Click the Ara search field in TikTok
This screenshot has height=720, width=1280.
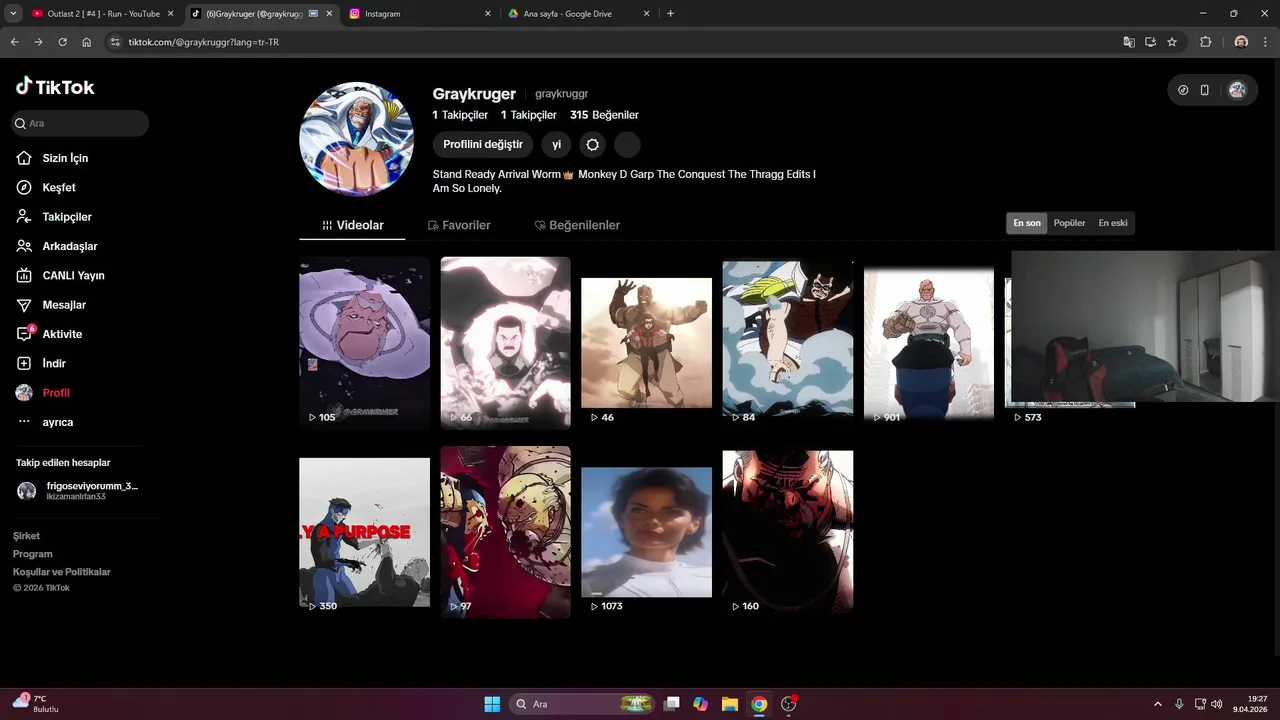coord(80,123)
